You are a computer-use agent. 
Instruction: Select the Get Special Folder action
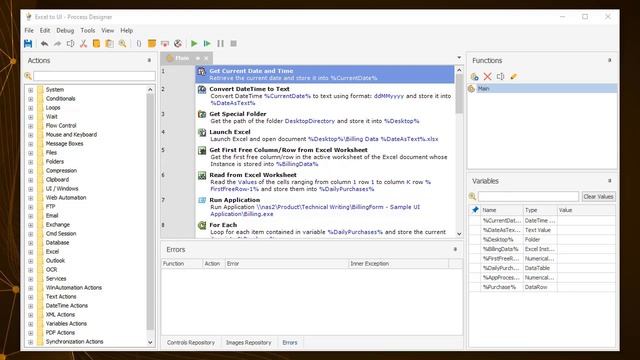pyautogui.click(x=325, y=118)
